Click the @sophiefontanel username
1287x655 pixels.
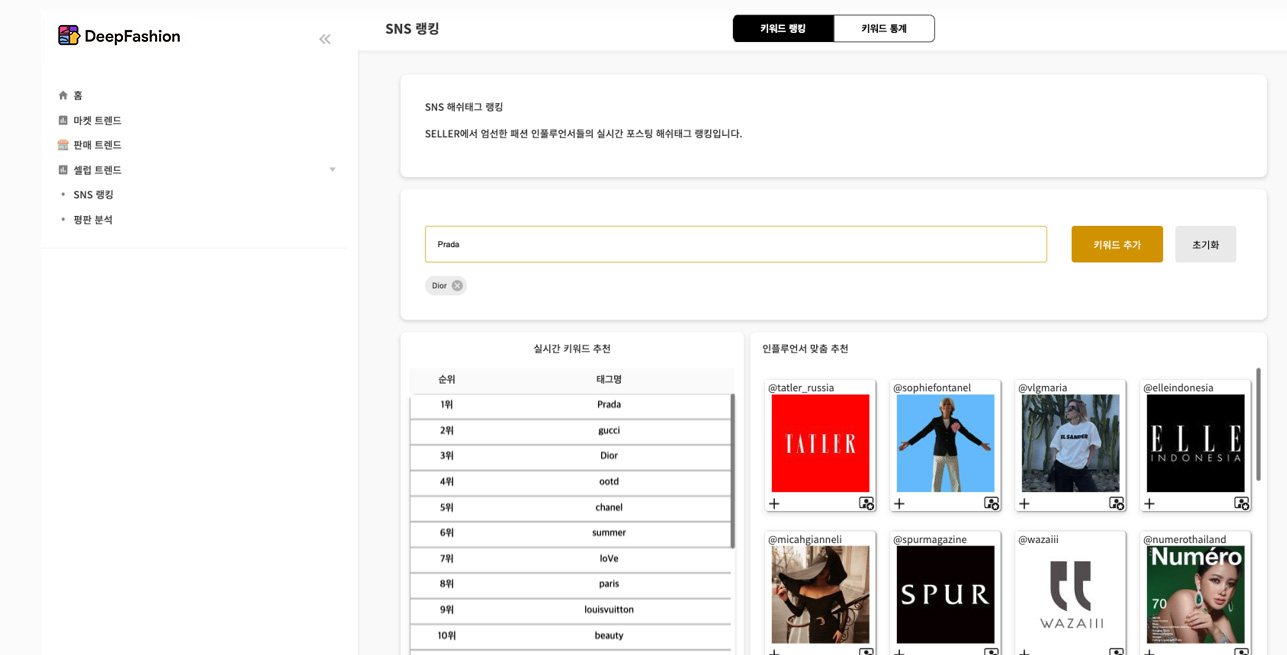coord(932,388)
